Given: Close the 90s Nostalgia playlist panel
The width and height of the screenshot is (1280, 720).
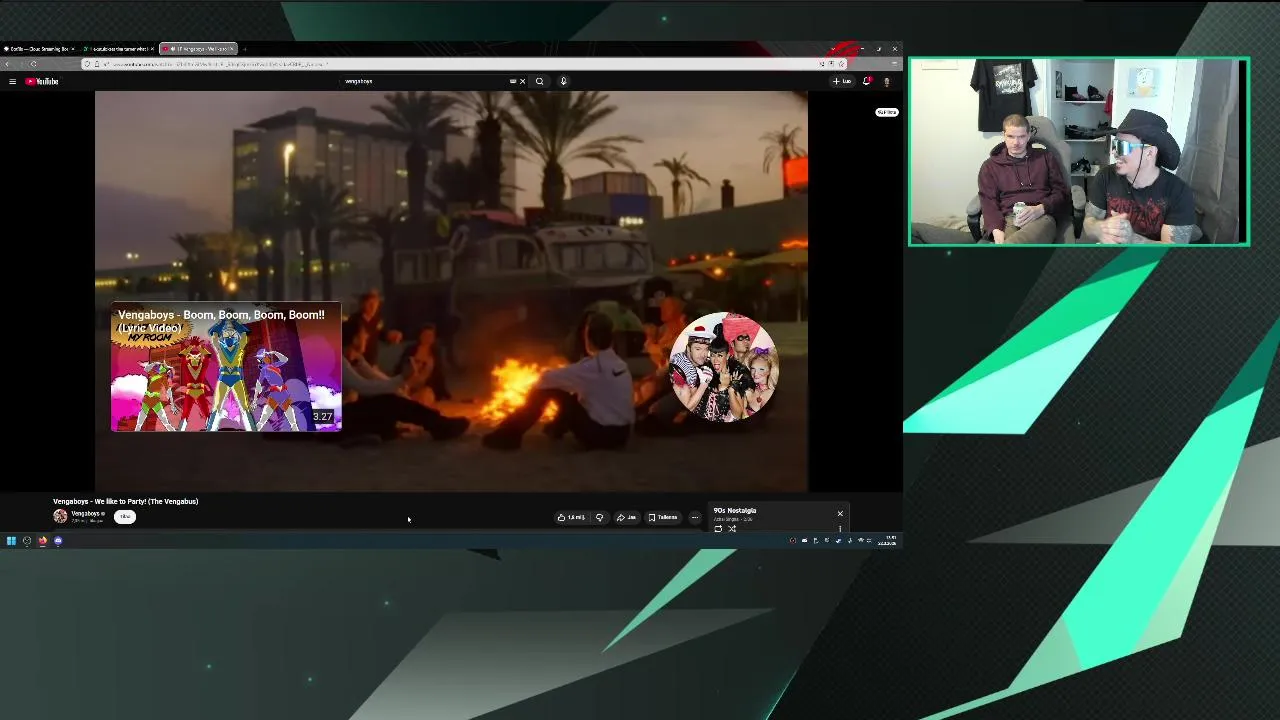Looking at the screenshot, I should 840,513.
